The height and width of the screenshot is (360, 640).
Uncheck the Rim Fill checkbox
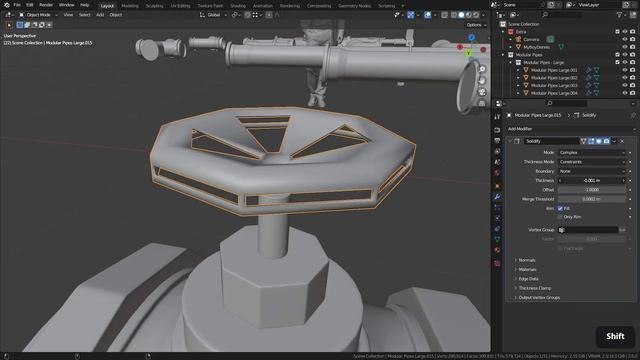pos(560,209)
